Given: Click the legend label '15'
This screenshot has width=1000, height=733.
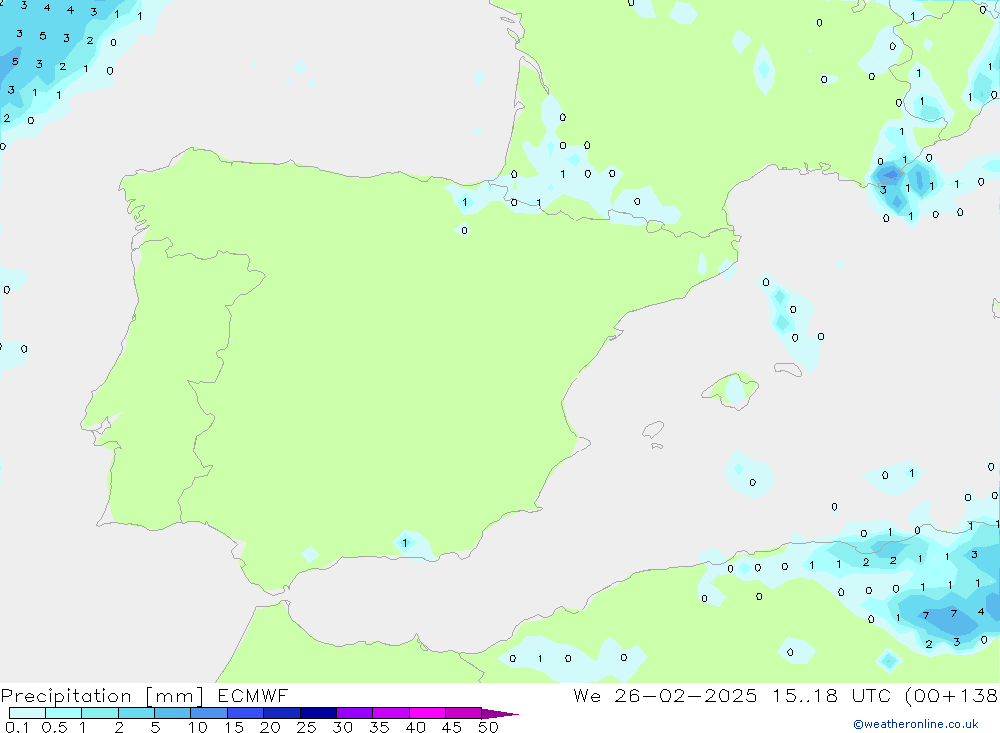Looking at the screenshot, I should 234,727.
